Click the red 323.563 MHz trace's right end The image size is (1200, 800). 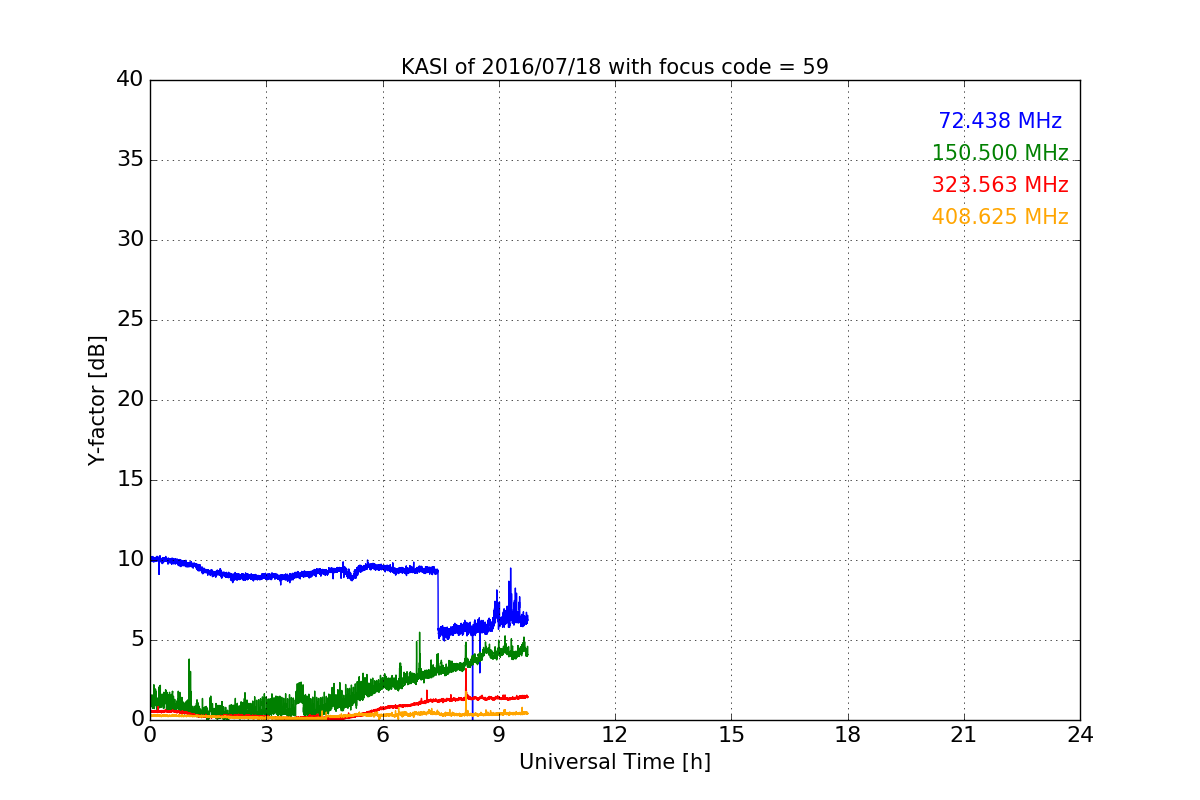(x=526, y=696)
